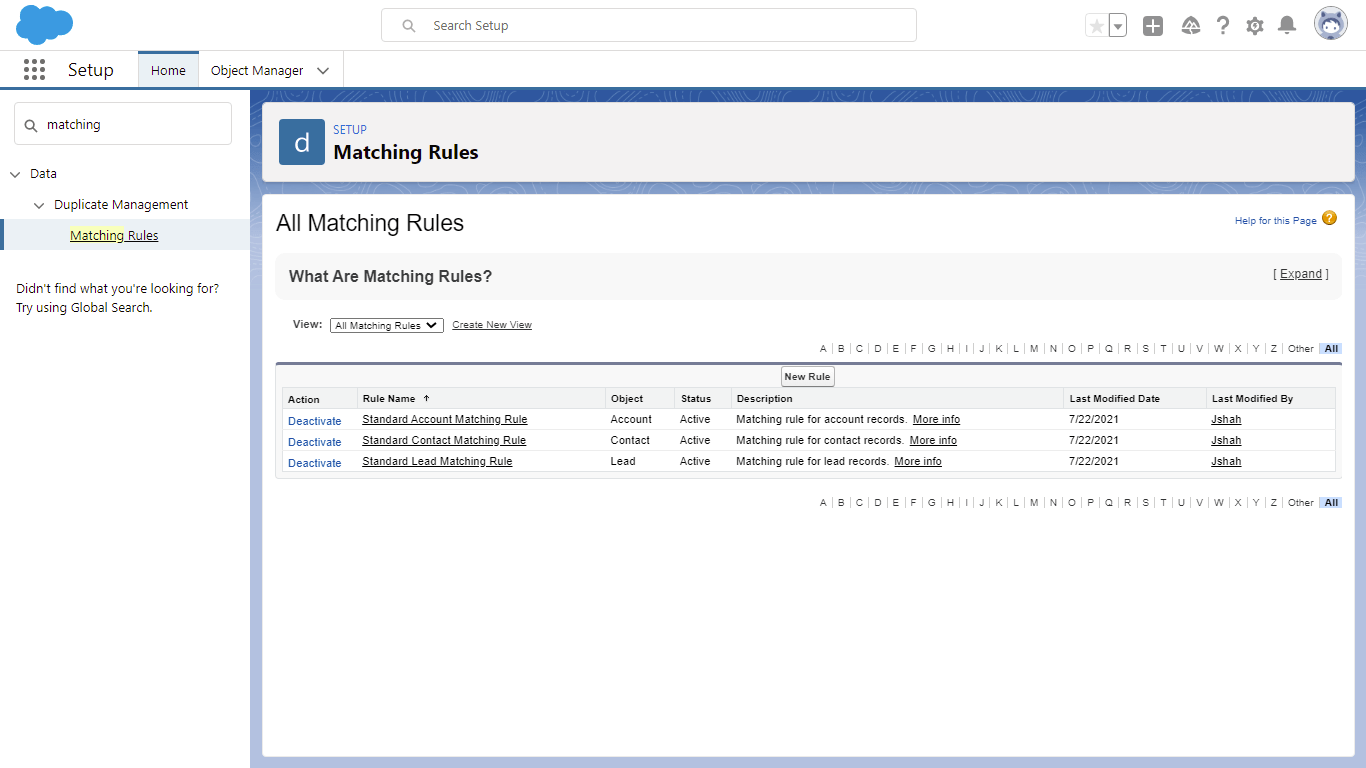Deactivate the Standard Account Matching Rule
The height and width of the screenshot is (768, 1366).
pos(315,421)
